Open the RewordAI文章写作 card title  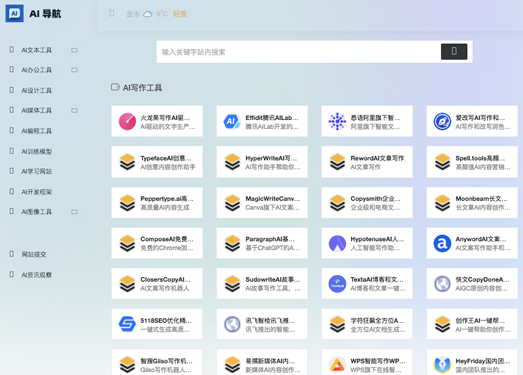[x=377, y=158]
